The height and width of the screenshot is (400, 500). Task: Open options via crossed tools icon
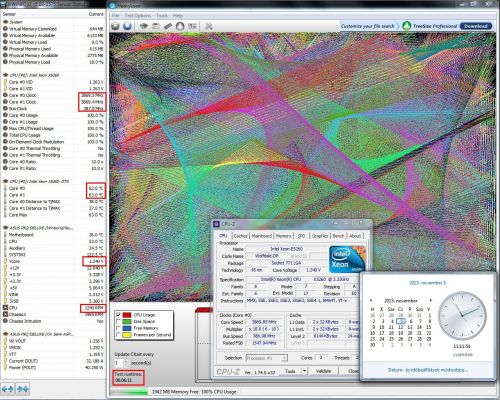tap(209, 26)
